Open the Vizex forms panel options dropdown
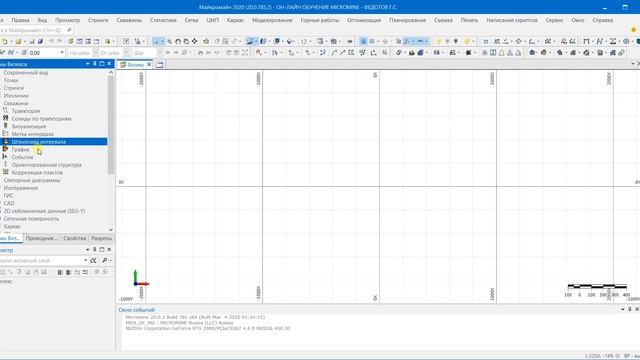 (x=87, y=64)
